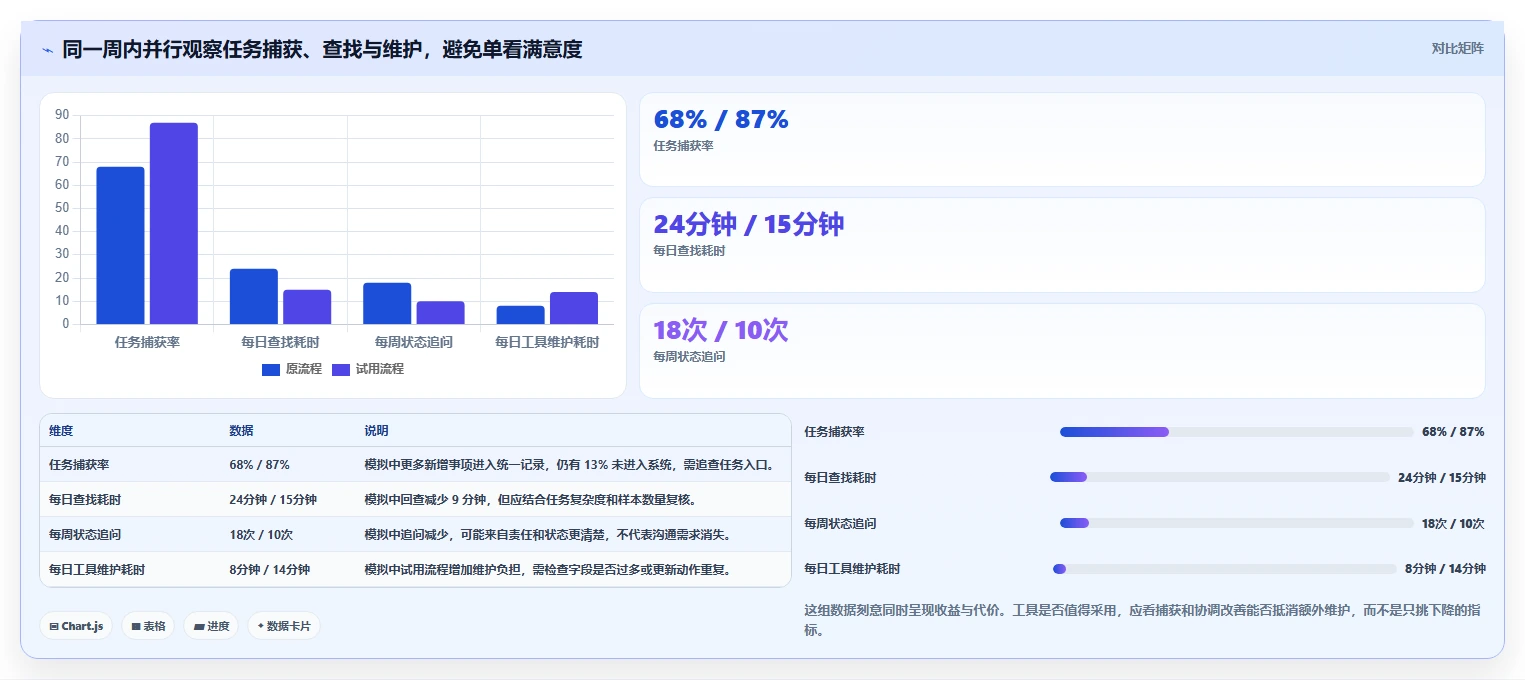The image size is (1525, 680).
Task: Click the 维度 column header
Action: click(61, 431)
